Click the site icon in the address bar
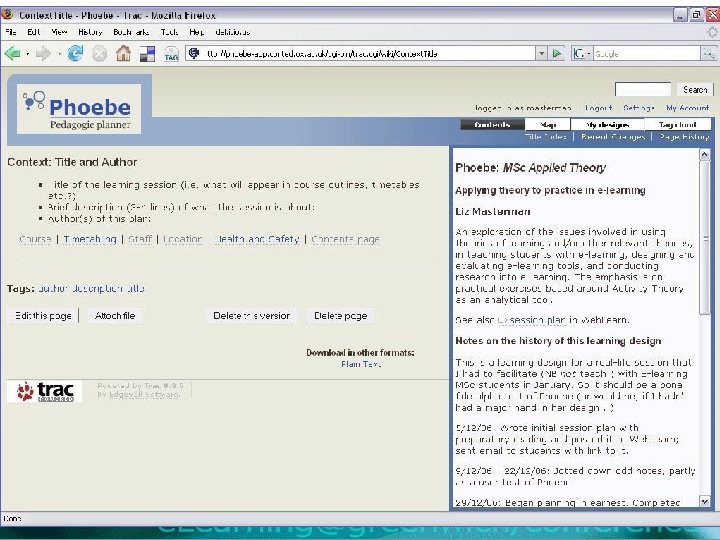The image size is (720, 540). click(x=194, y=53)
